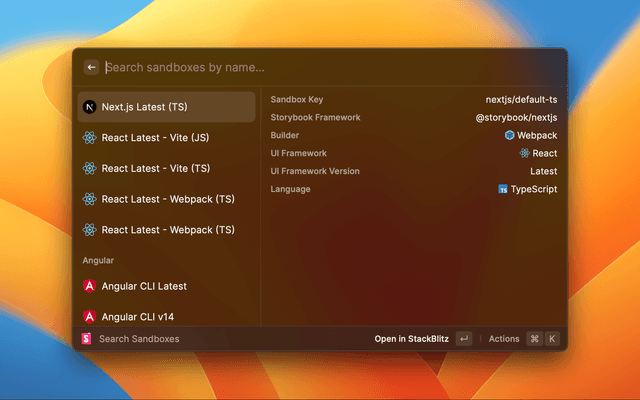Click the Enter key shortcut icon

(x=463, y=339)
